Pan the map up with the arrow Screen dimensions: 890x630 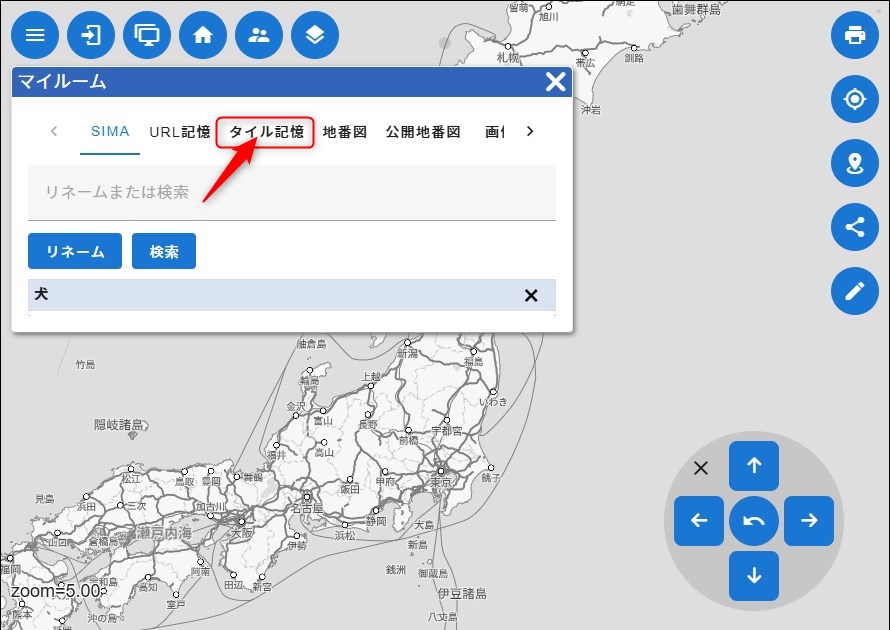coord(754,465)
